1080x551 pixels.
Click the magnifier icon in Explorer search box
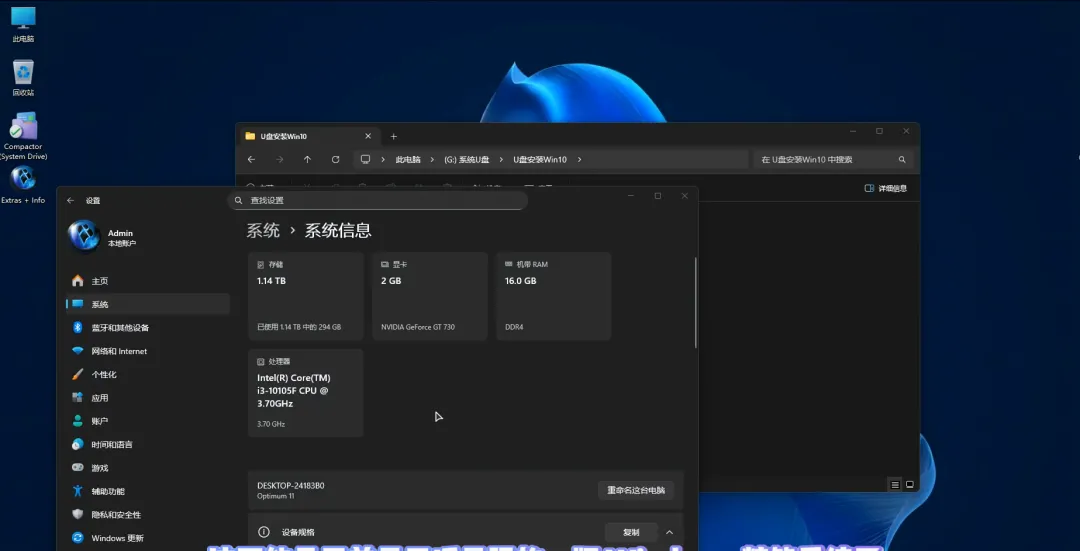(x=902, y=159)
